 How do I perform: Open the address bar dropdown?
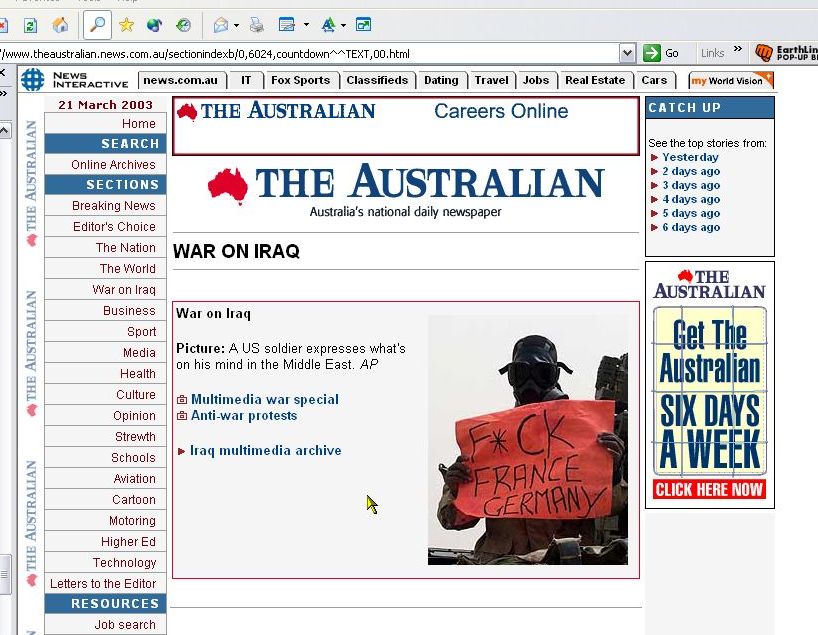pyautogui.click(x=627, y=53)
